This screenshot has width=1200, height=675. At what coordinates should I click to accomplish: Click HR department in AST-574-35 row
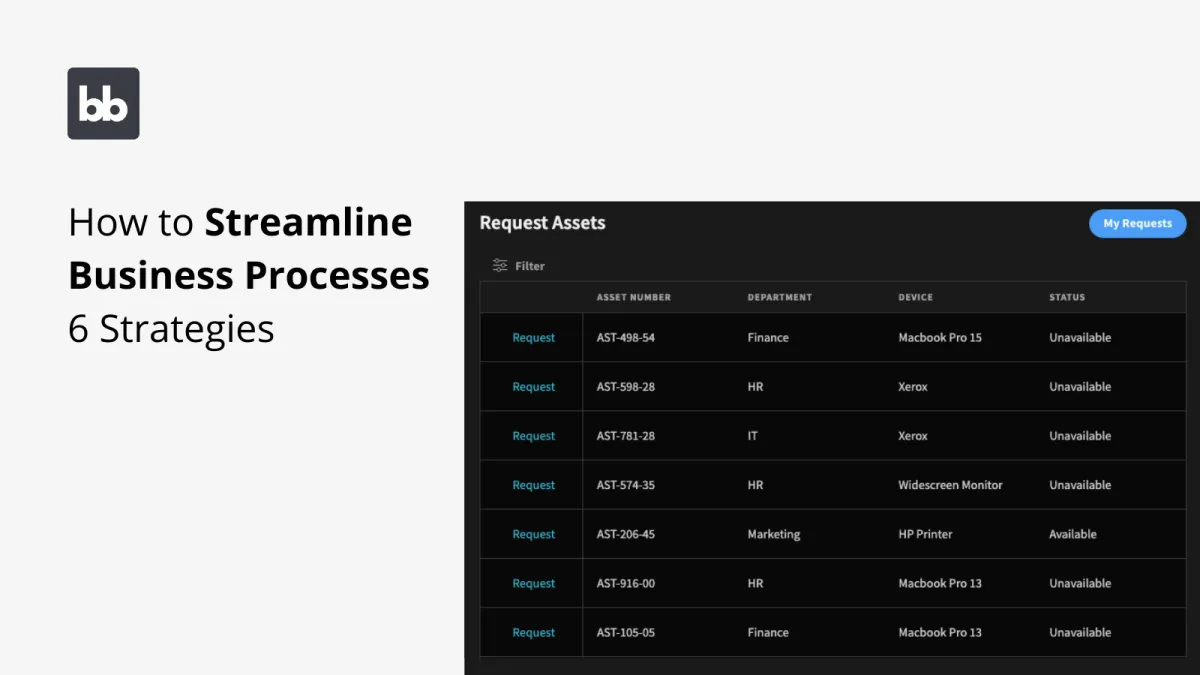755,485
